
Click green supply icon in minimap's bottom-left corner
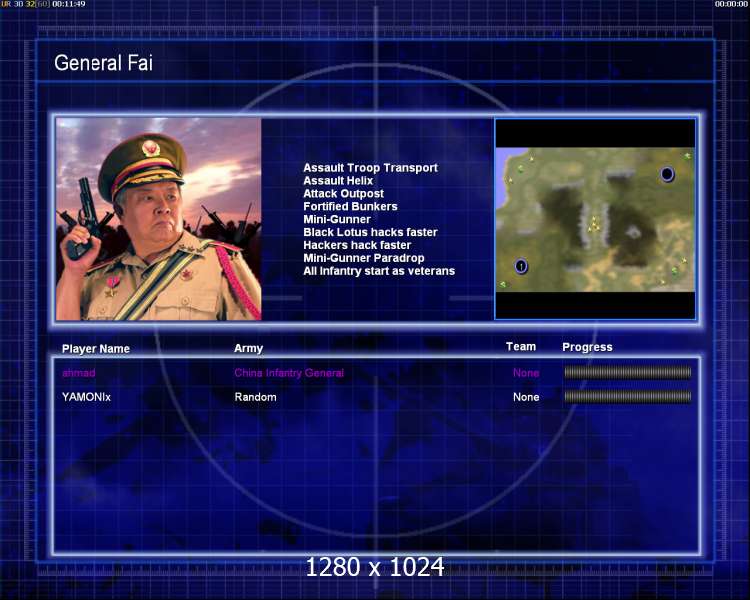point(503,285)
